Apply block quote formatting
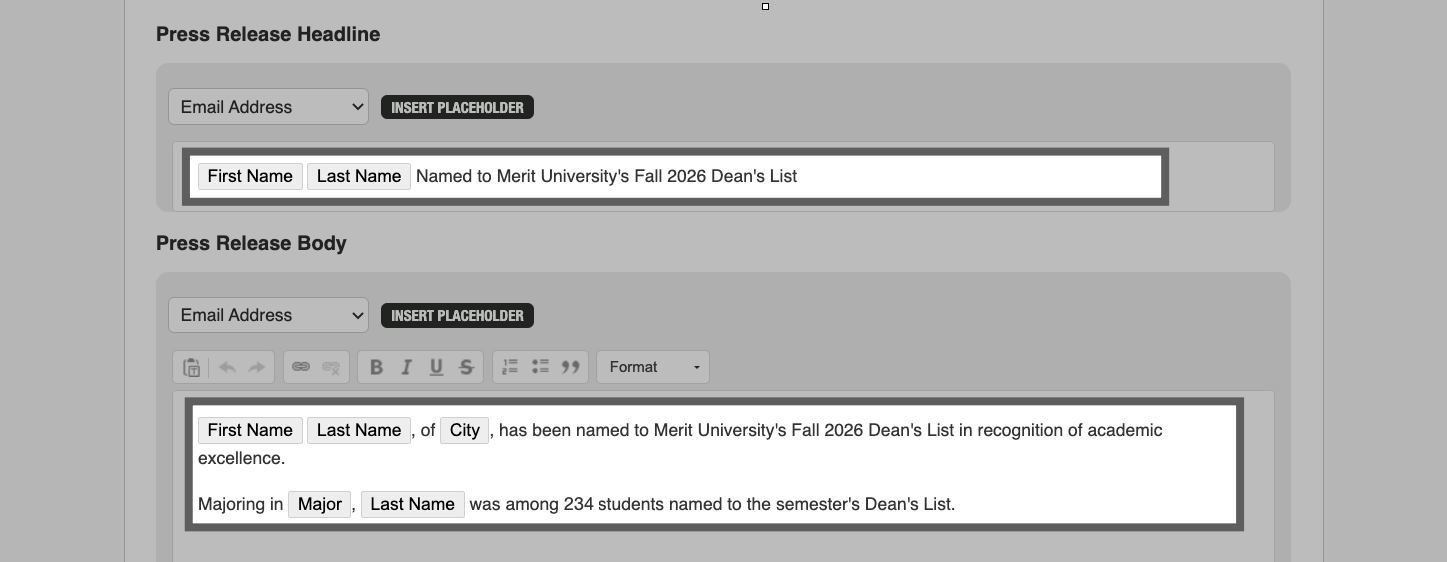 coord(571,367)
